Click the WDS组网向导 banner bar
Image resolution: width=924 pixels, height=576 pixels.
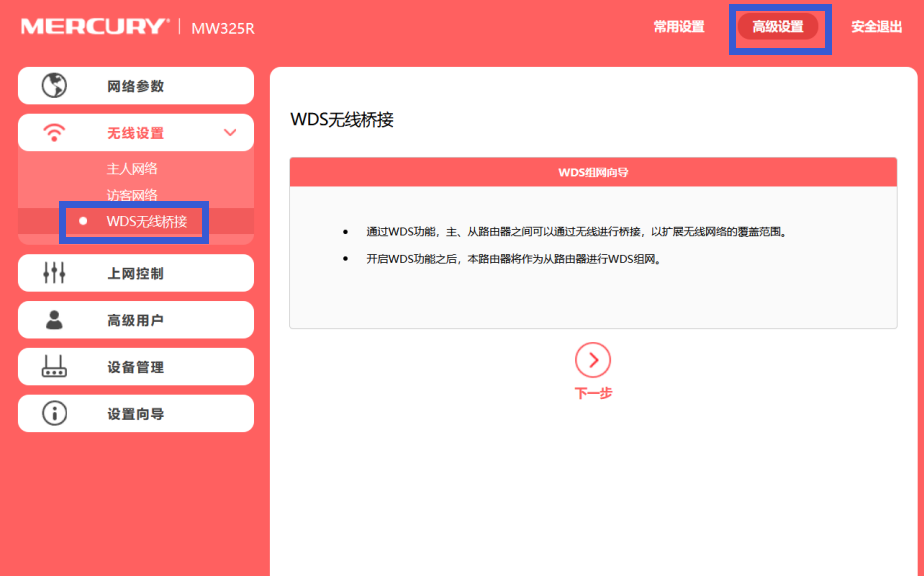[x=593, y=171]
